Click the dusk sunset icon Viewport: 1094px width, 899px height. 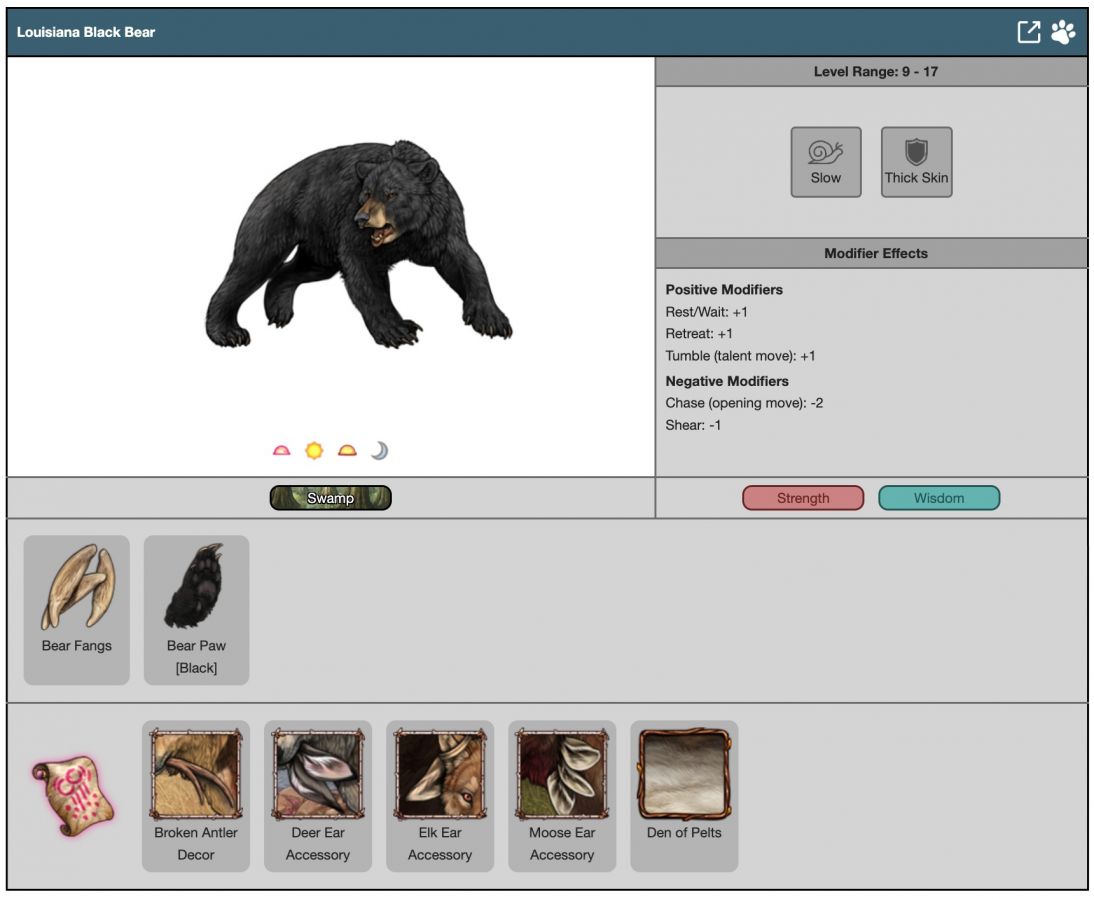pos(347,451)
